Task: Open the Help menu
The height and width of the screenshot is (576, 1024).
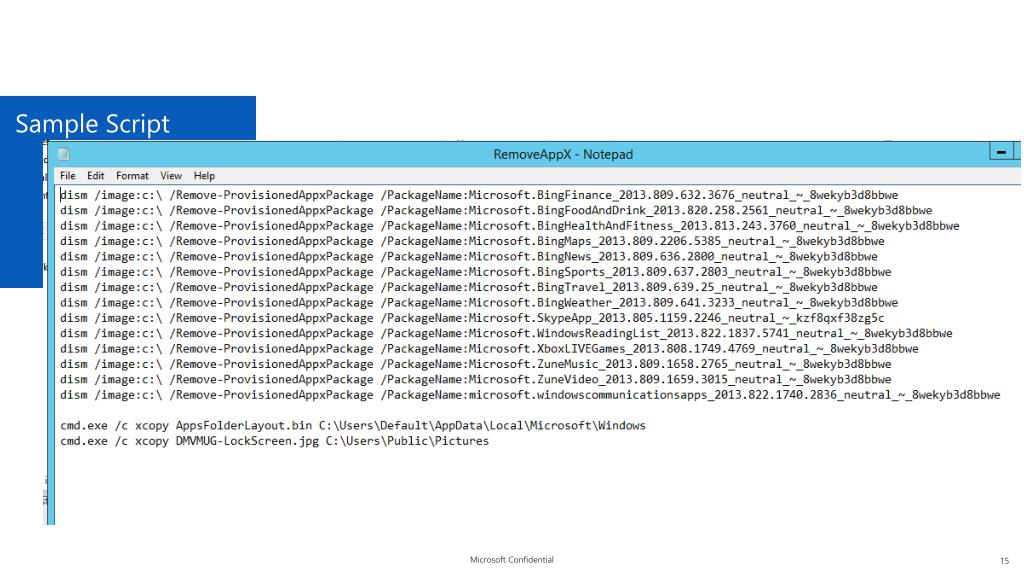Action: (x=204, y=176)
